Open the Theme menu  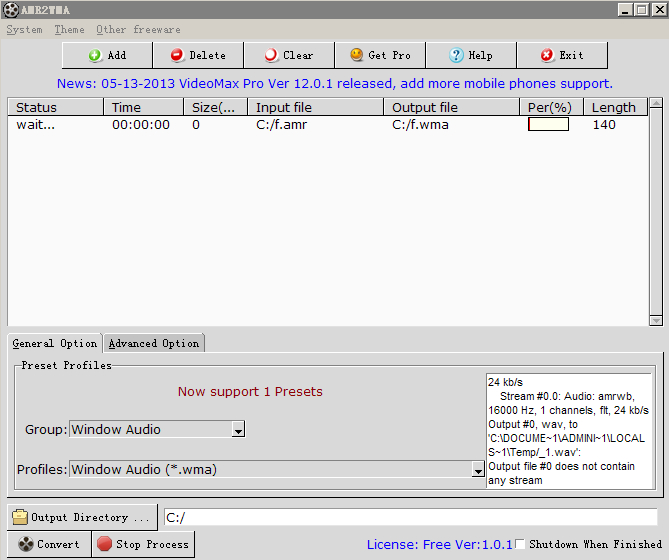tap(69, 30)
